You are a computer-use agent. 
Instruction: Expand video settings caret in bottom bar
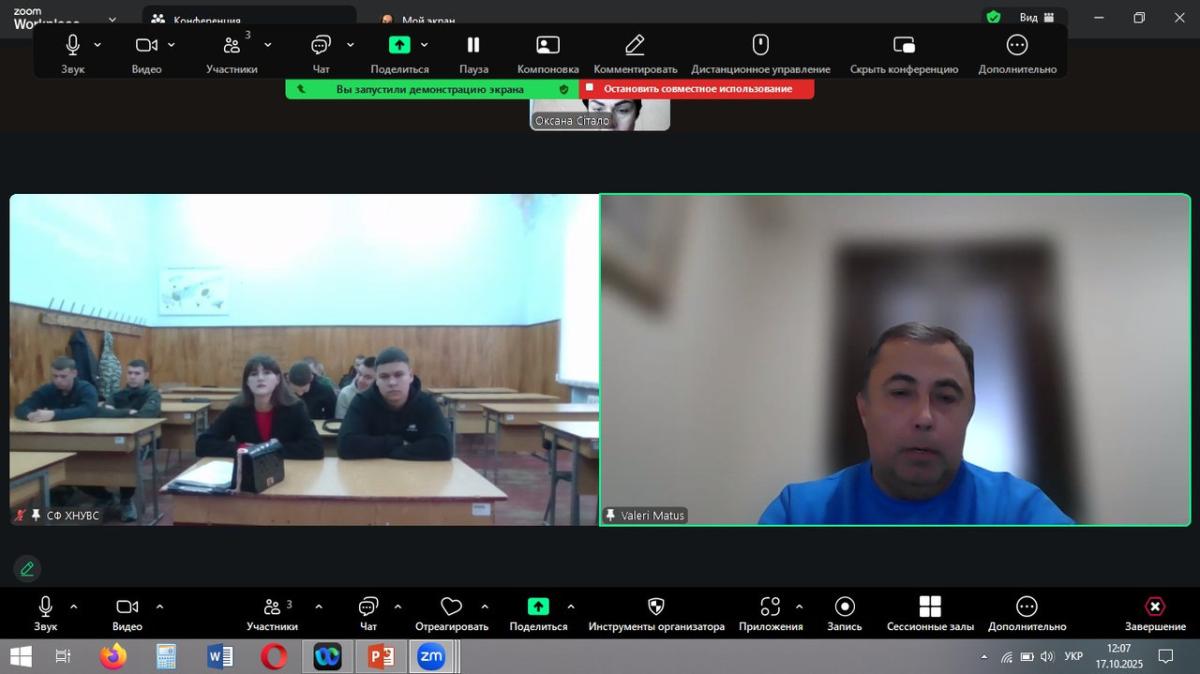[x=159, y=606]
